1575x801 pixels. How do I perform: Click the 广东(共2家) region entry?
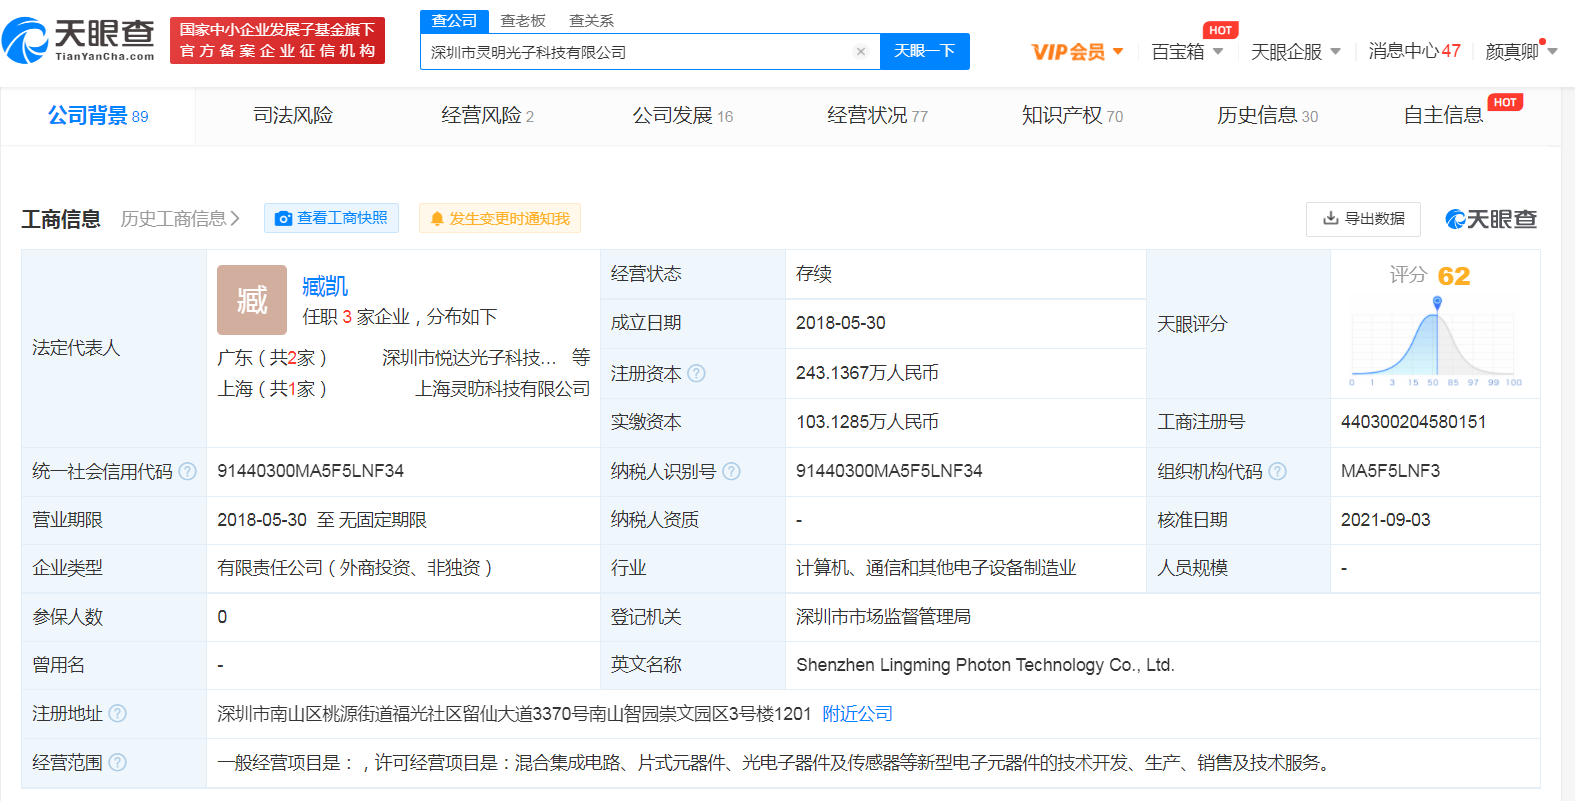click(x=272, y=358)
